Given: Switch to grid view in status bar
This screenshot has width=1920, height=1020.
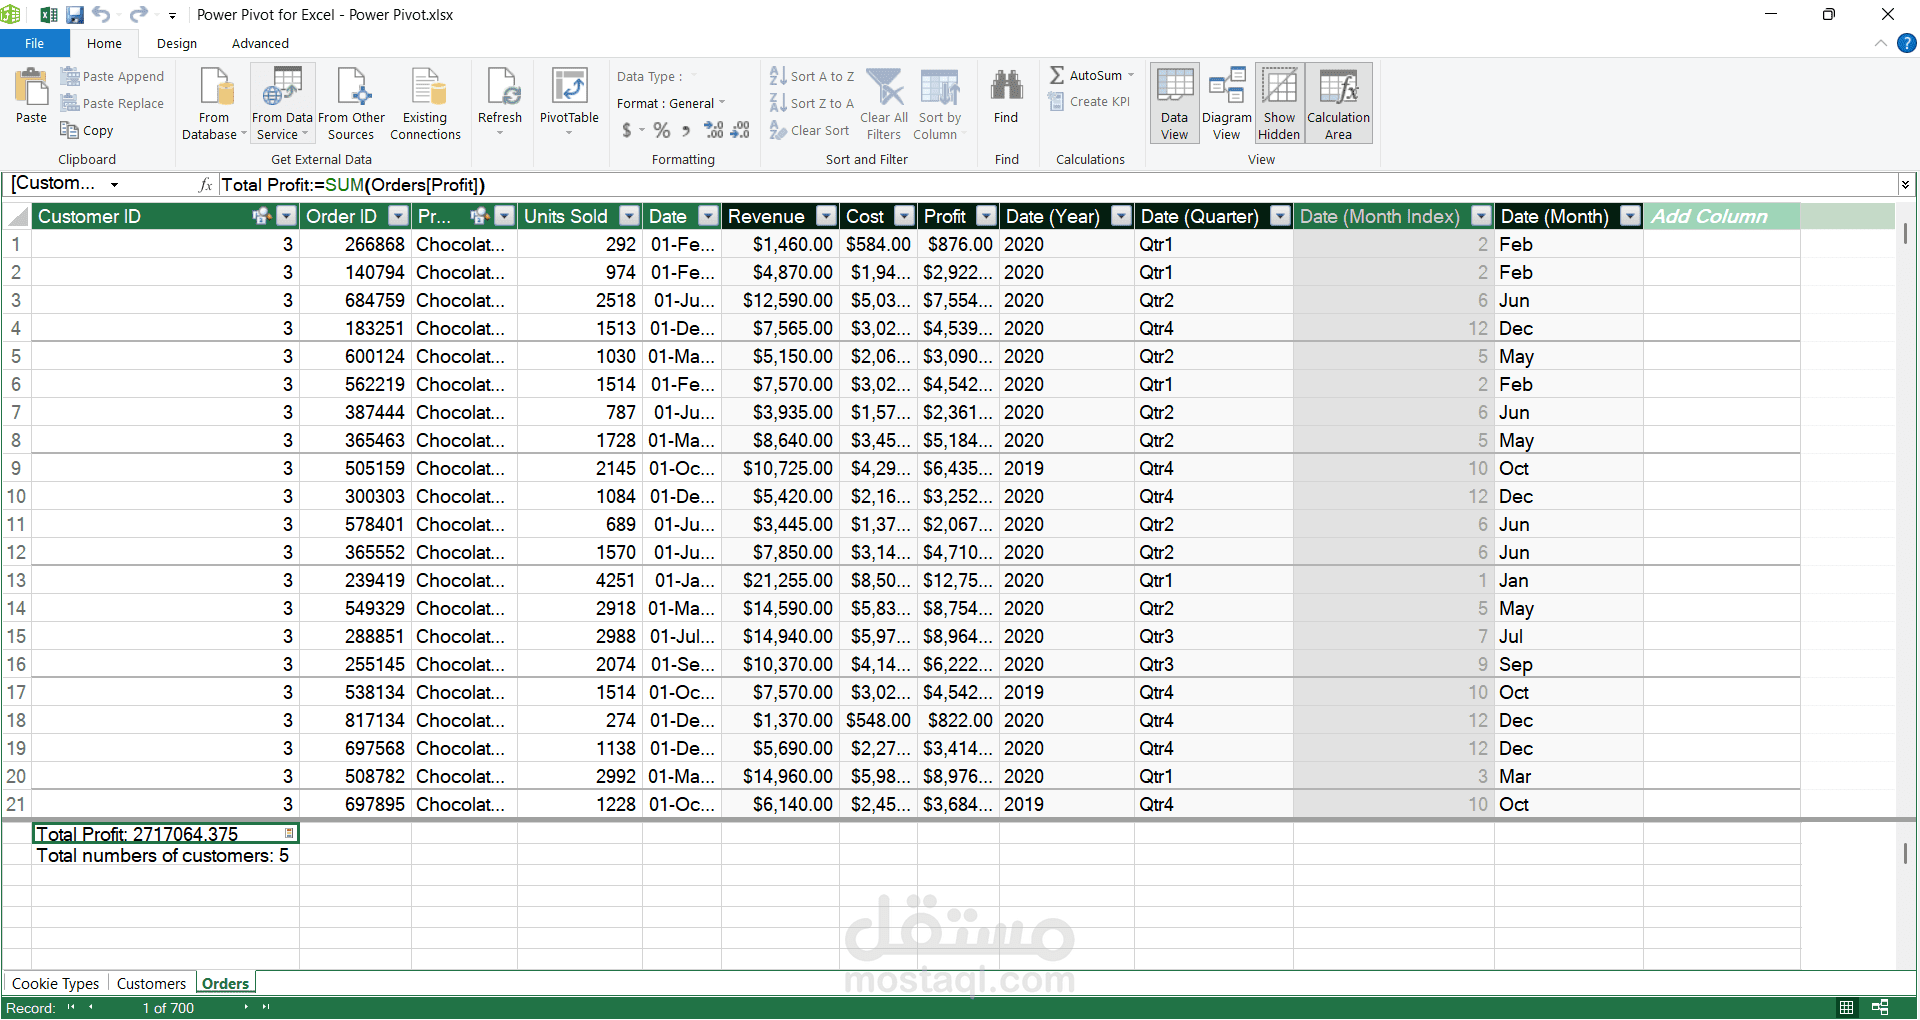Looking at the screenshot, I should point(1846,1007).
